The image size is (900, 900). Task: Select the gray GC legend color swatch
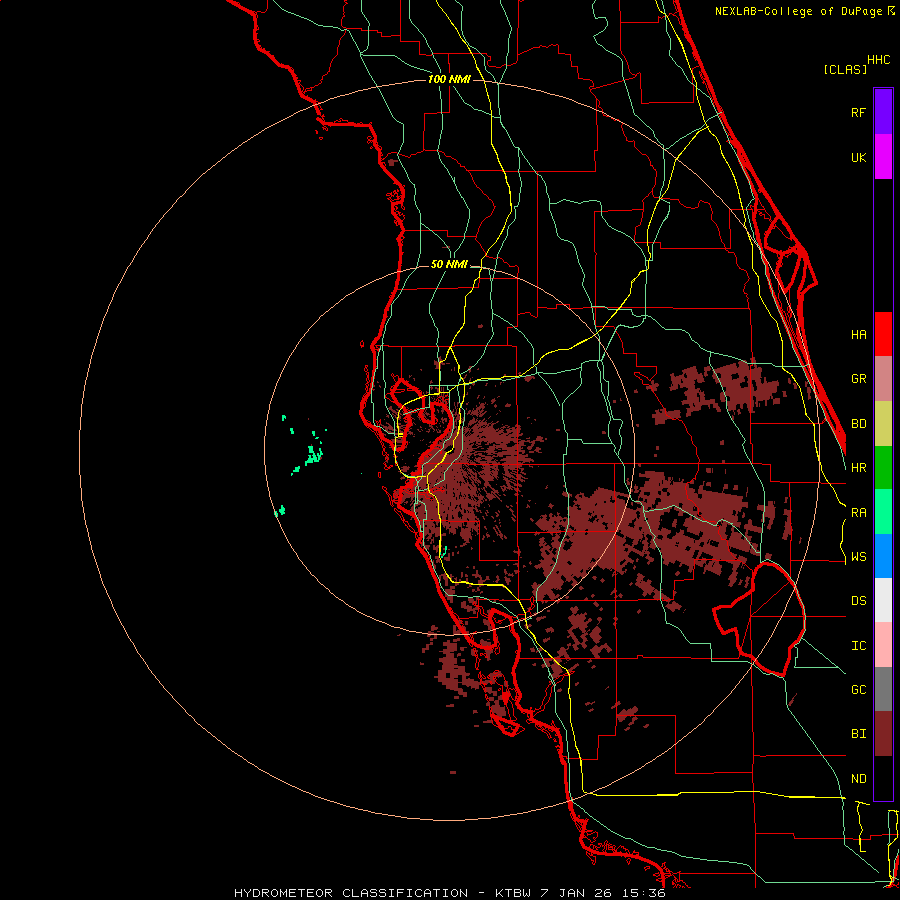pyautogui.click(x=883, y=689)
